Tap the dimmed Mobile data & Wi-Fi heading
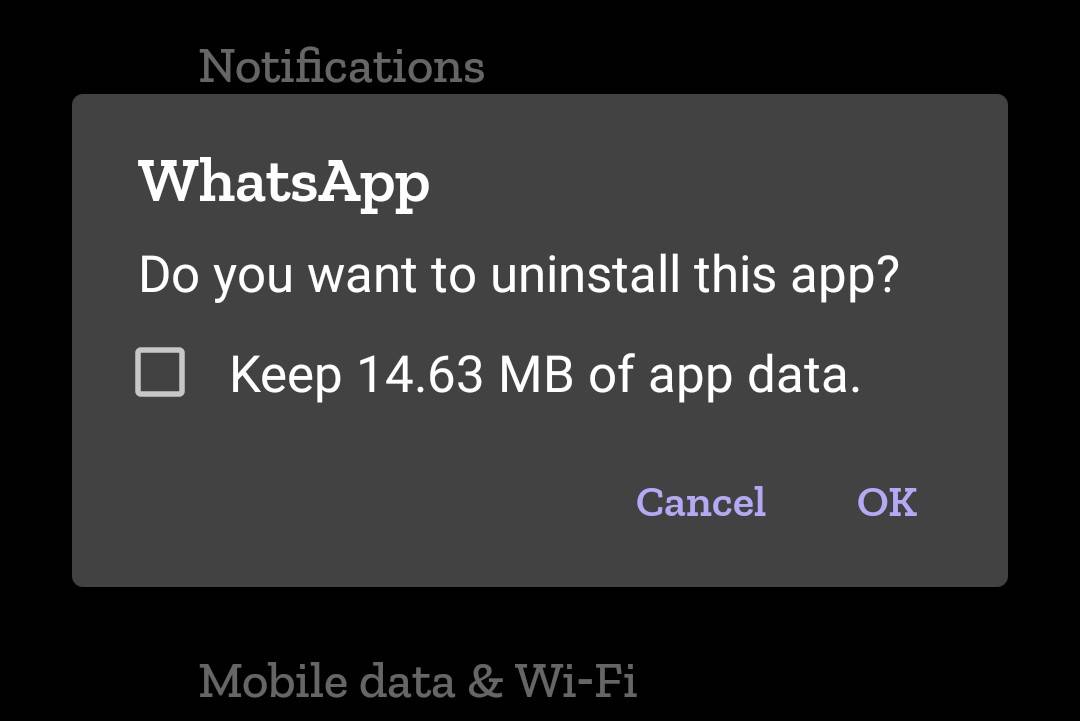Image resolution: width=1080 pixels, height=721 pixels. pos(418,681)
